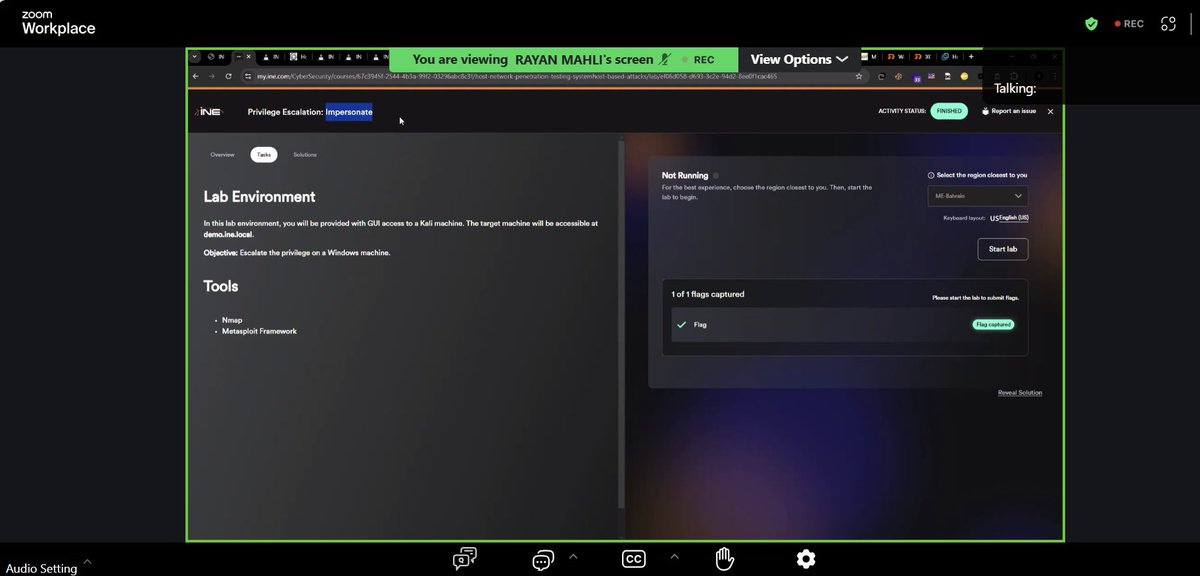Click You are viewing RAYAN MAHLI's screen banner

click(x=563, y=60)
